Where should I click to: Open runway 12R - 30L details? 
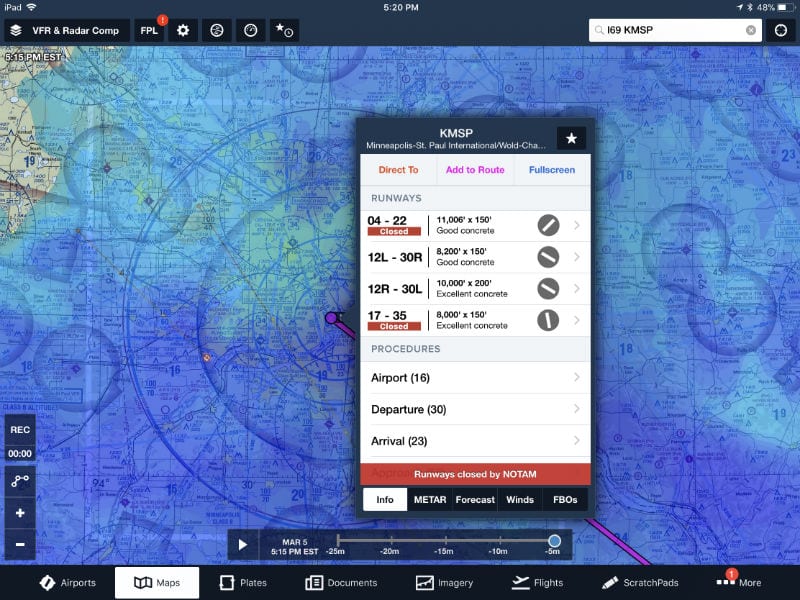point(476,289)
